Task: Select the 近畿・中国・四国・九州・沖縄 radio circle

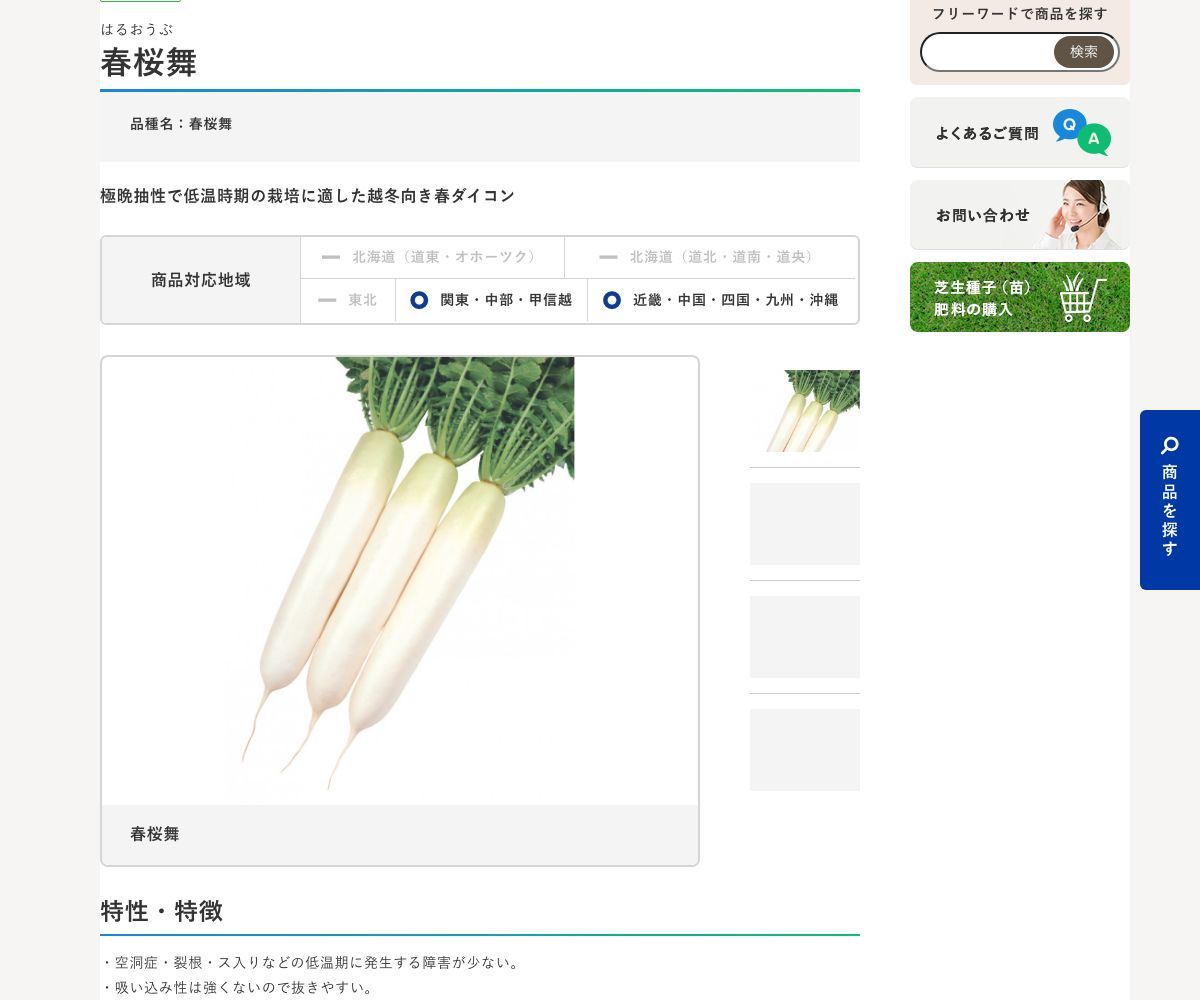Action: click(x=612, y=300)
